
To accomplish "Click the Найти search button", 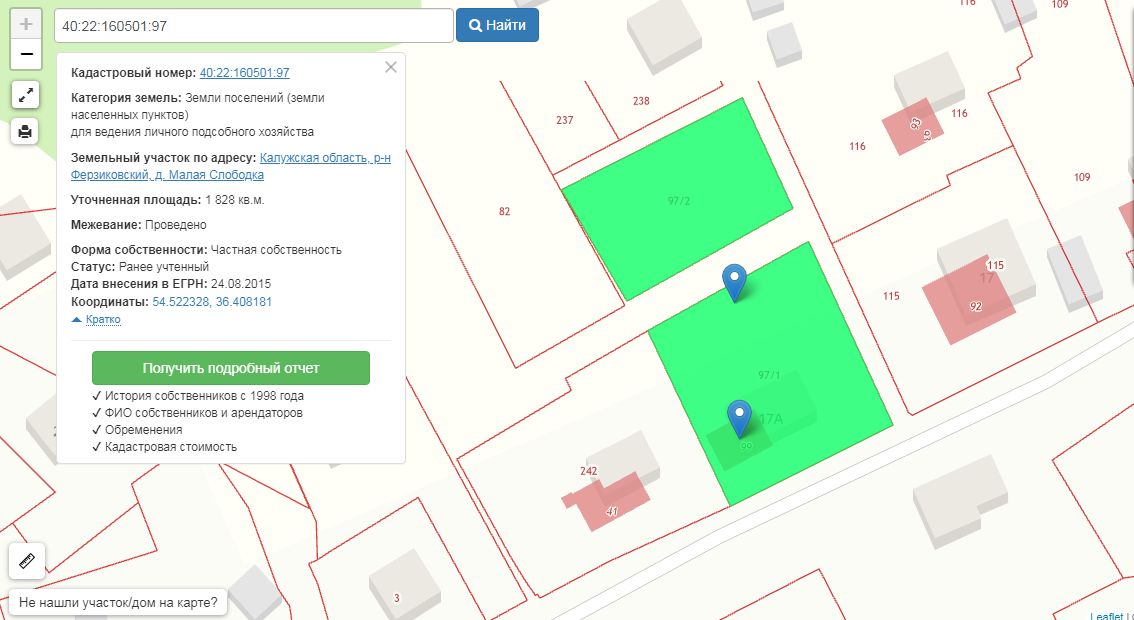I will coord(497,26).
